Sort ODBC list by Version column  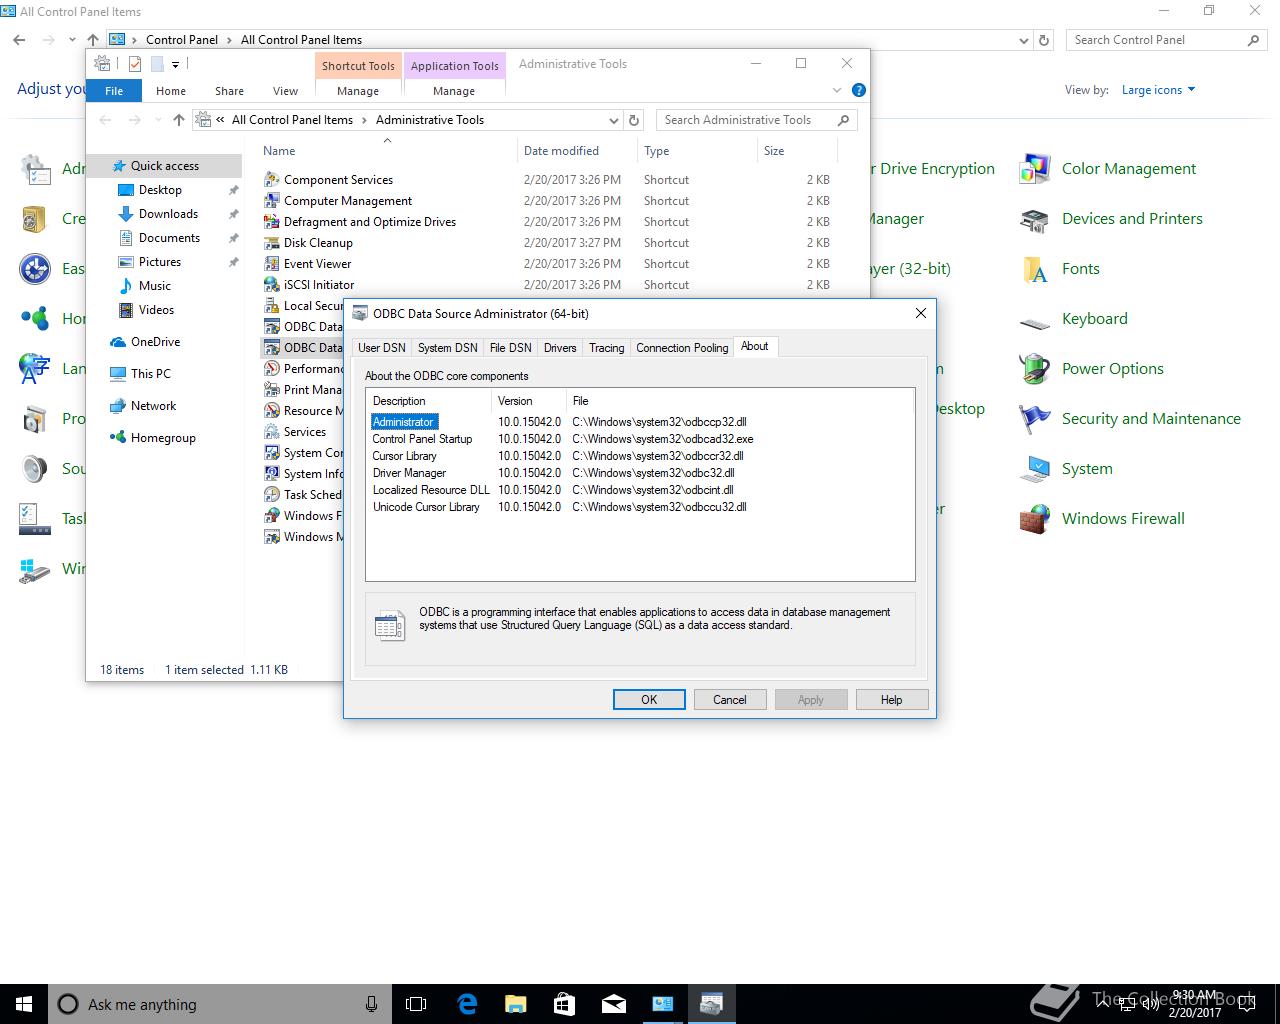coord(527,401)
